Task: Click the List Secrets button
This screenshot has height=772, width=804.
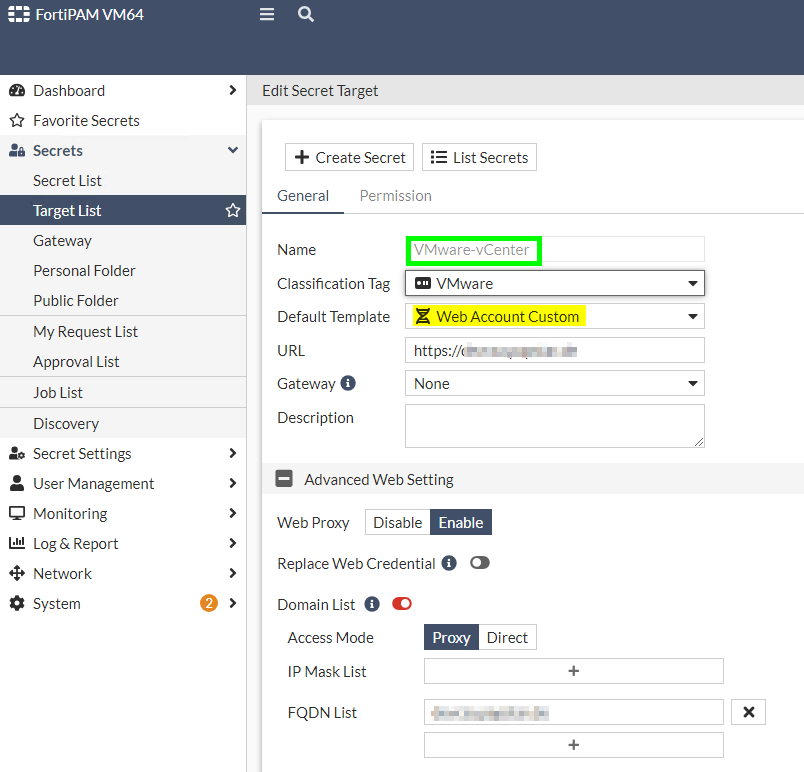Action: coord(479,157)
